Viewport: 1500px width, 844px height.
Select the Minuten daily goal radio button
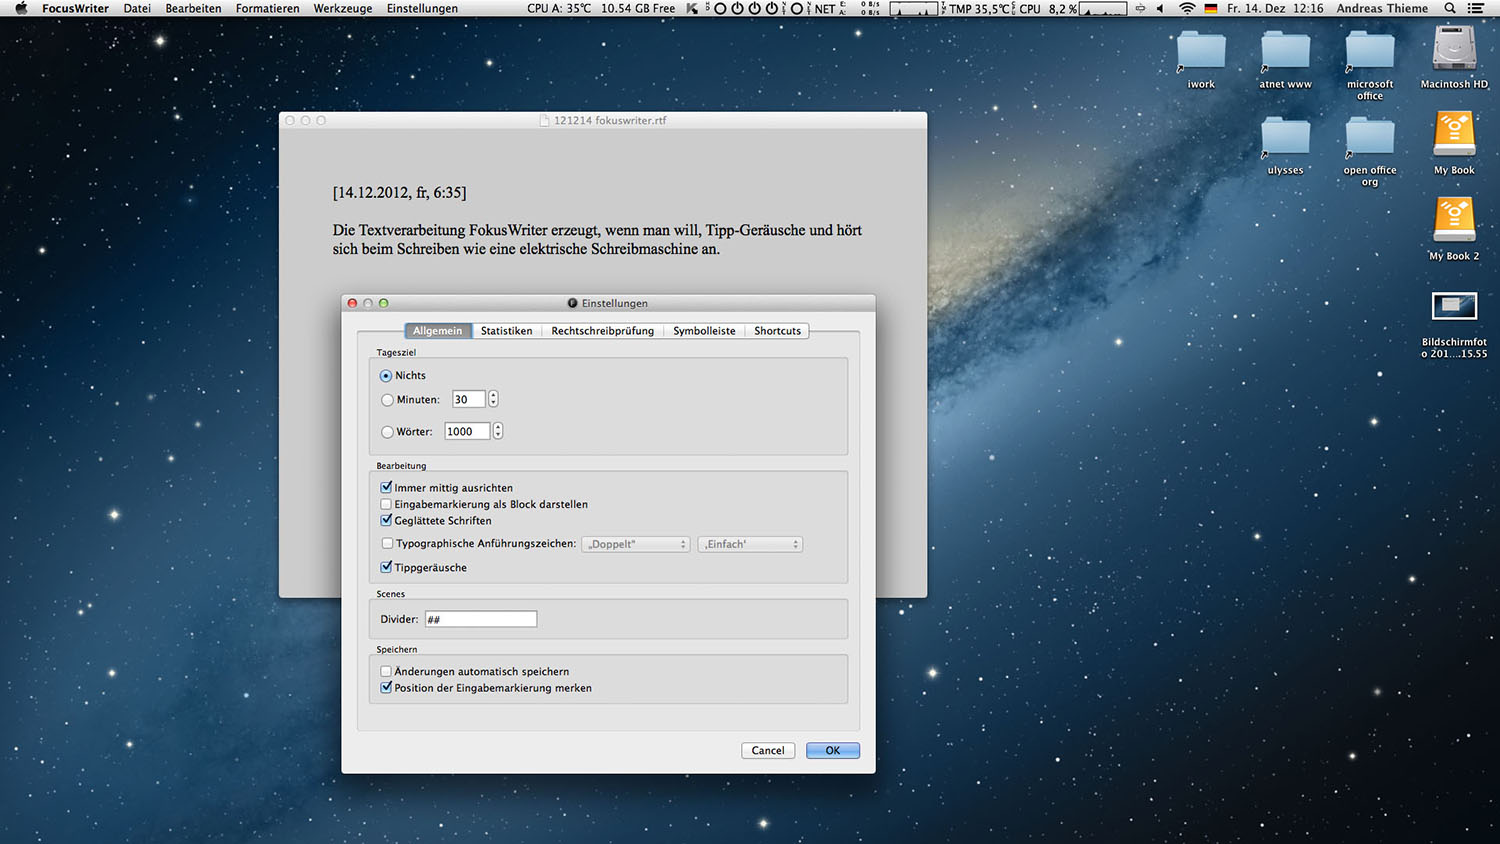click(x=387, y=400)
